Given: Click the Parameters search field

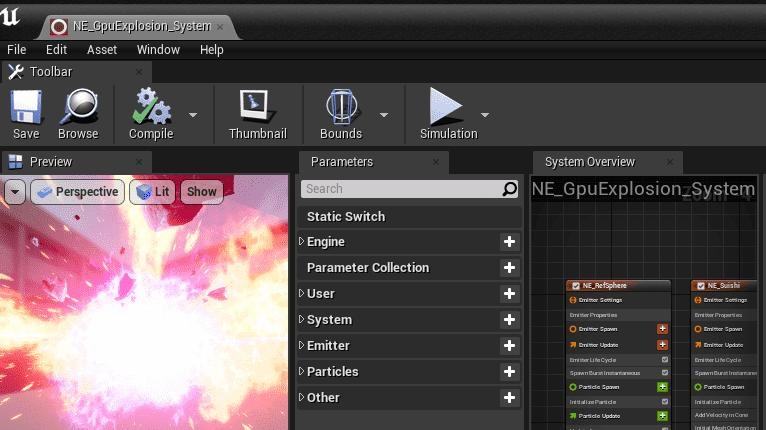Looking at the screenshot, I should [402, 189].
